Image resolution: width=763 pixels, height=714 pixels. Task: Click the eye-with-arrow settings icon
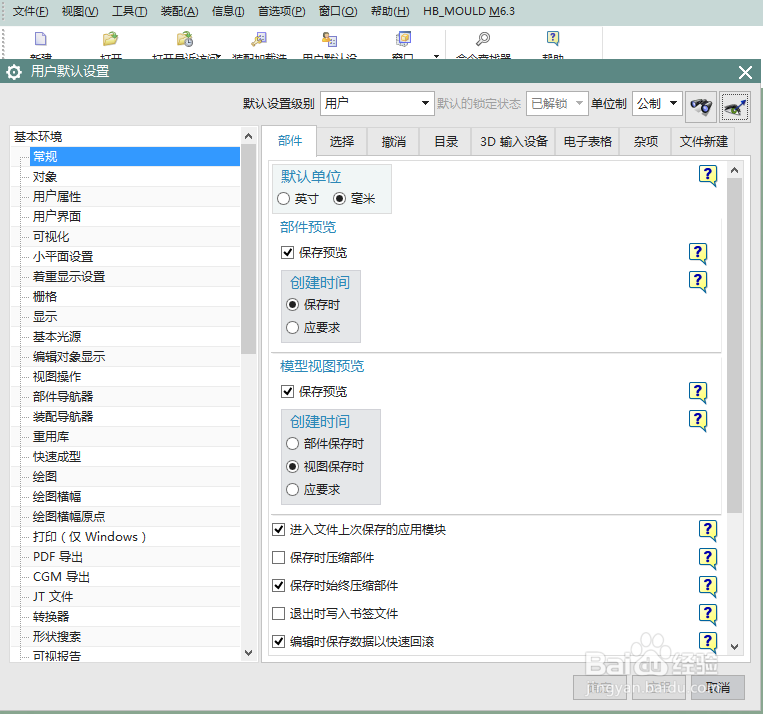coord(735,107)
